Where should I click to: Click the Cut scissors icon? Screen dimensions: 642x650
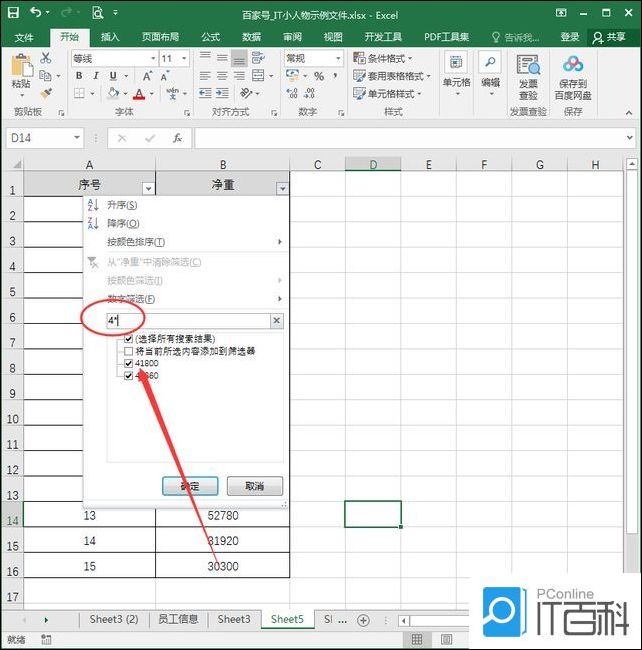click(46, 58)
